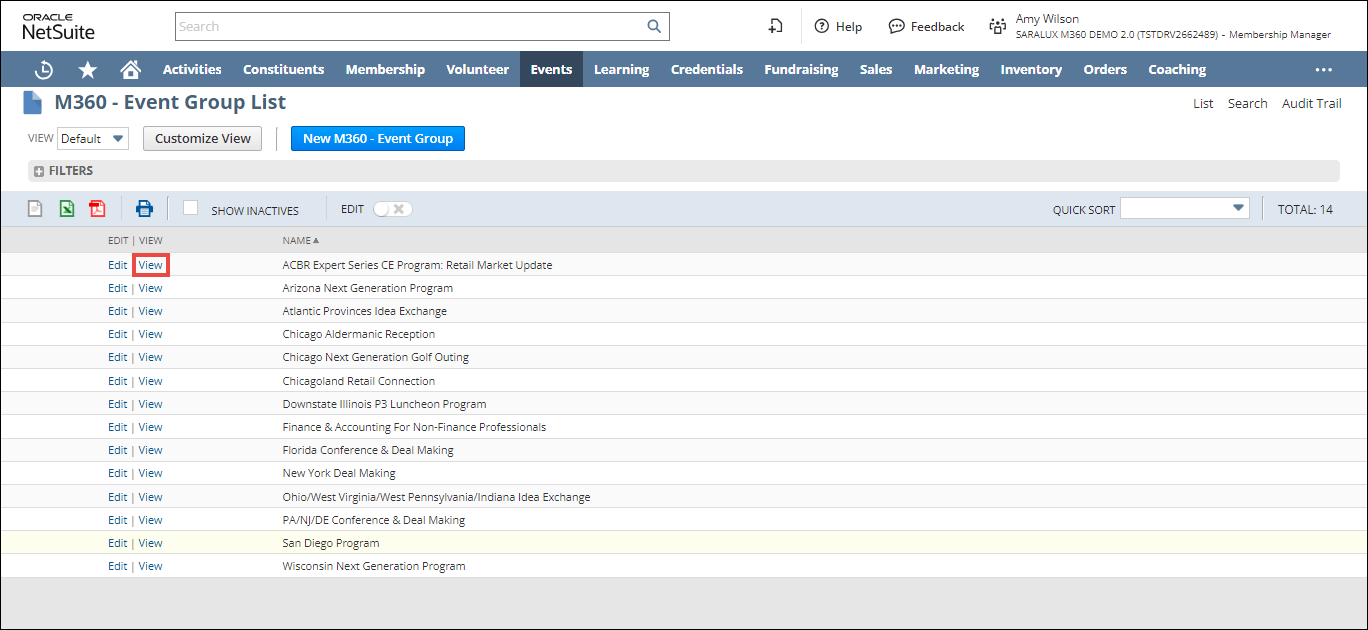Open the Quick Sort dropdown
Screen dimensions: 1368x630
coord(1184,208)
